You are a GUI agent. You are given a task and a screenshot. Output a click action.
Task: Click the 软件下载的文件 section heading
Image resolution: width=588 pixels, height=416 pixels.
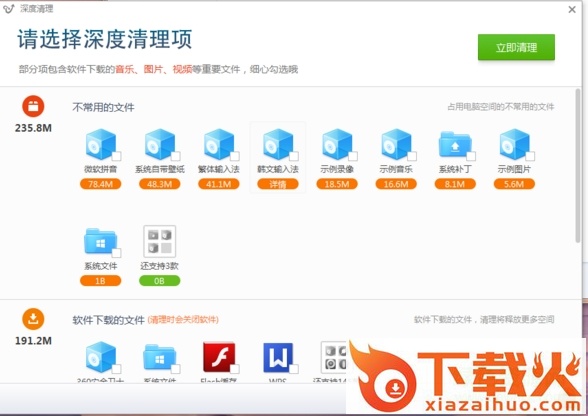click(x=108, y=320)
